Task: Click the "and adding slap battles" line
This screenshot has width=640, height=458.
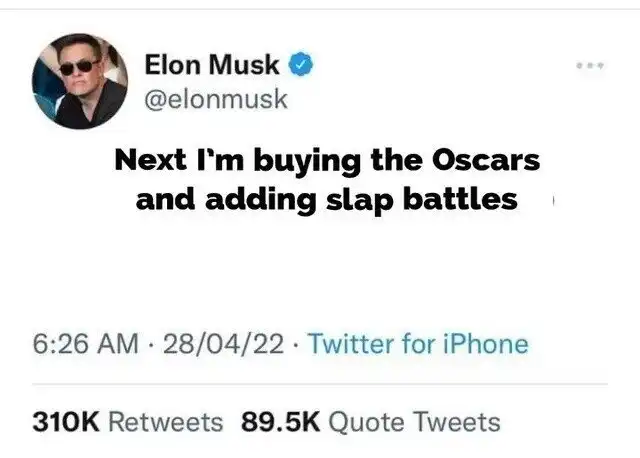Action: (326, 199)
